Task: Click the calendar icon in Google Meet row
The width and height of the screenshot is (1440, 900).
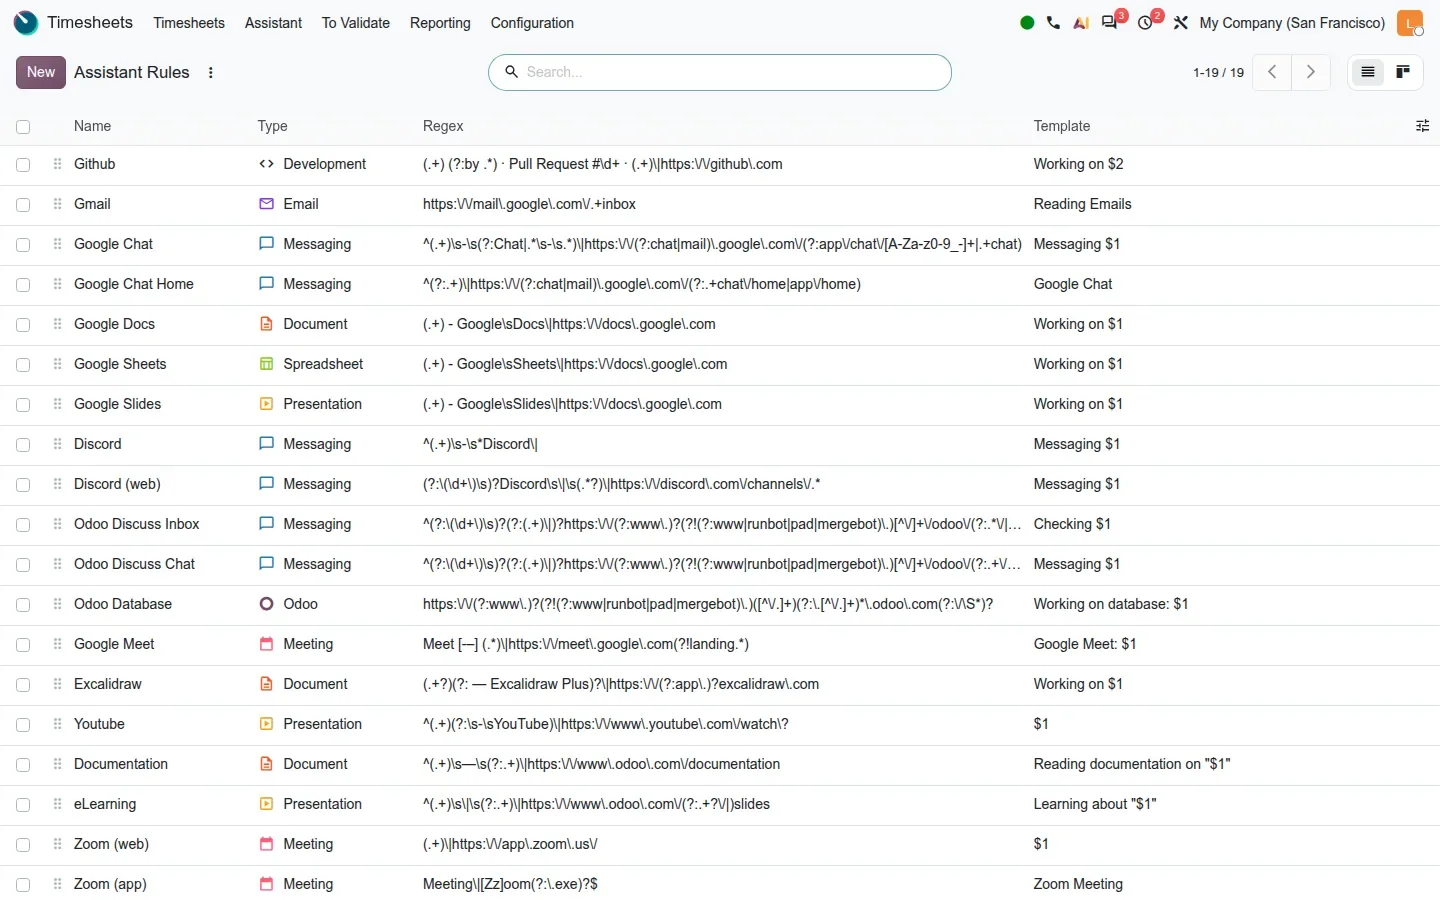Action: (x=266, y=644)
